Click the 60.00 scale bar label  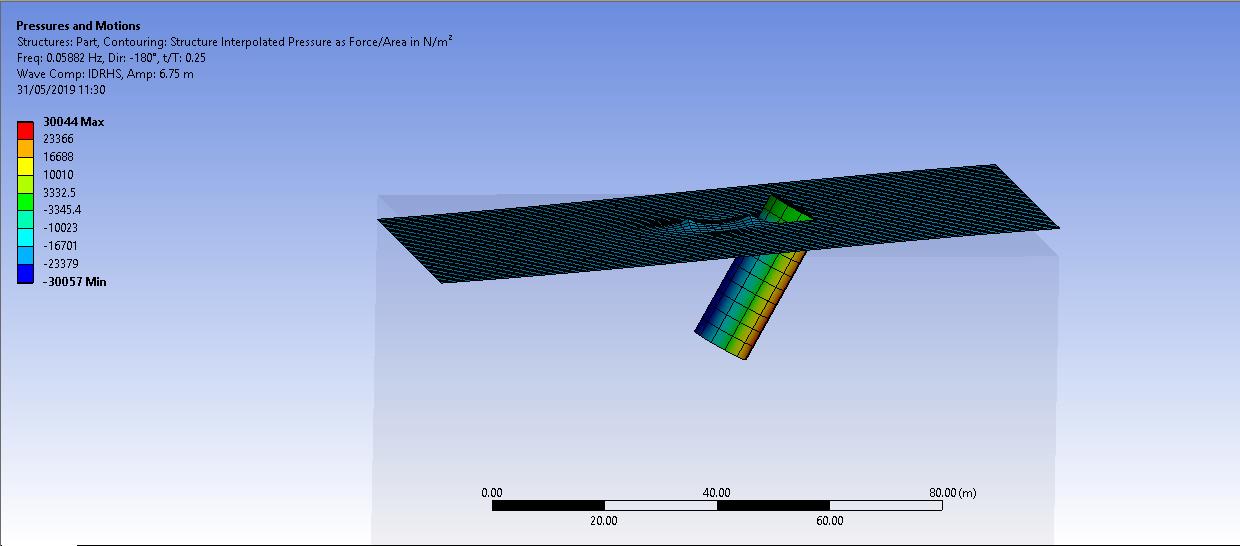pyautogui.click(x=830, y=520)
